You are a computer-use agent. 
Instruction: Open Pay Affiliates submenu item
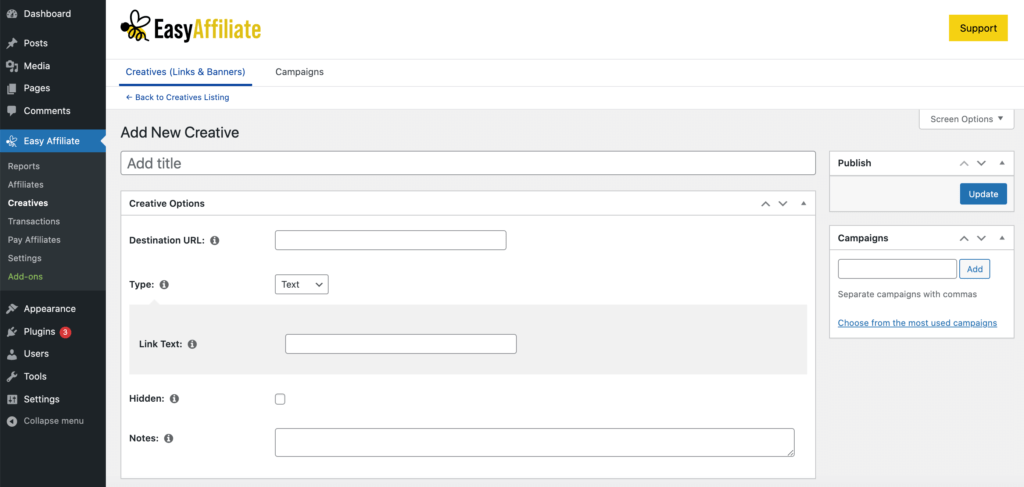click(x=34, y=240)
